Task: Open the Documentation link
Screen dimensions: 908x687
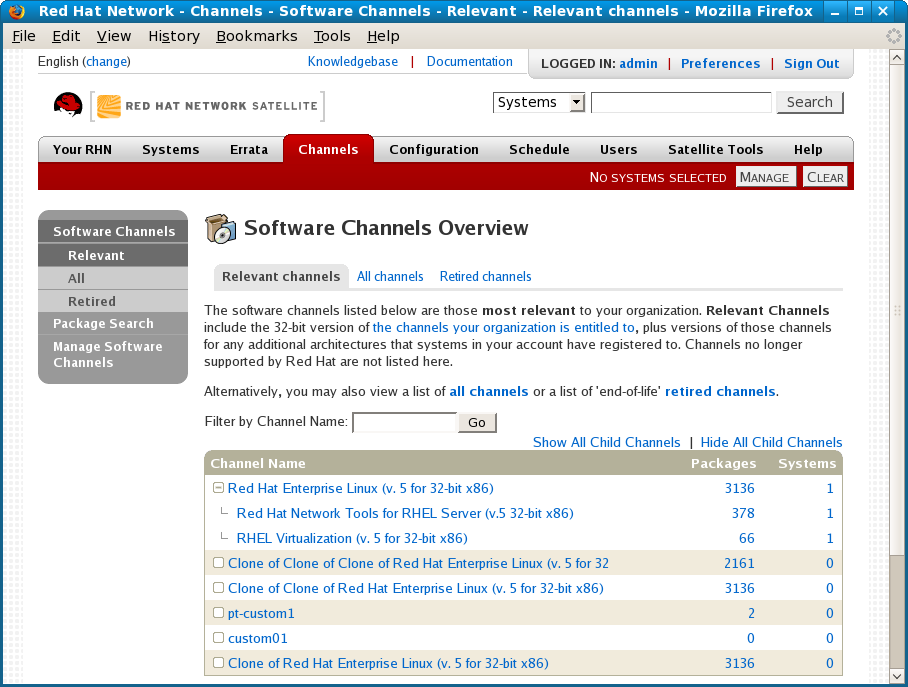Action: pyautogui.click(x=470, y=61)
